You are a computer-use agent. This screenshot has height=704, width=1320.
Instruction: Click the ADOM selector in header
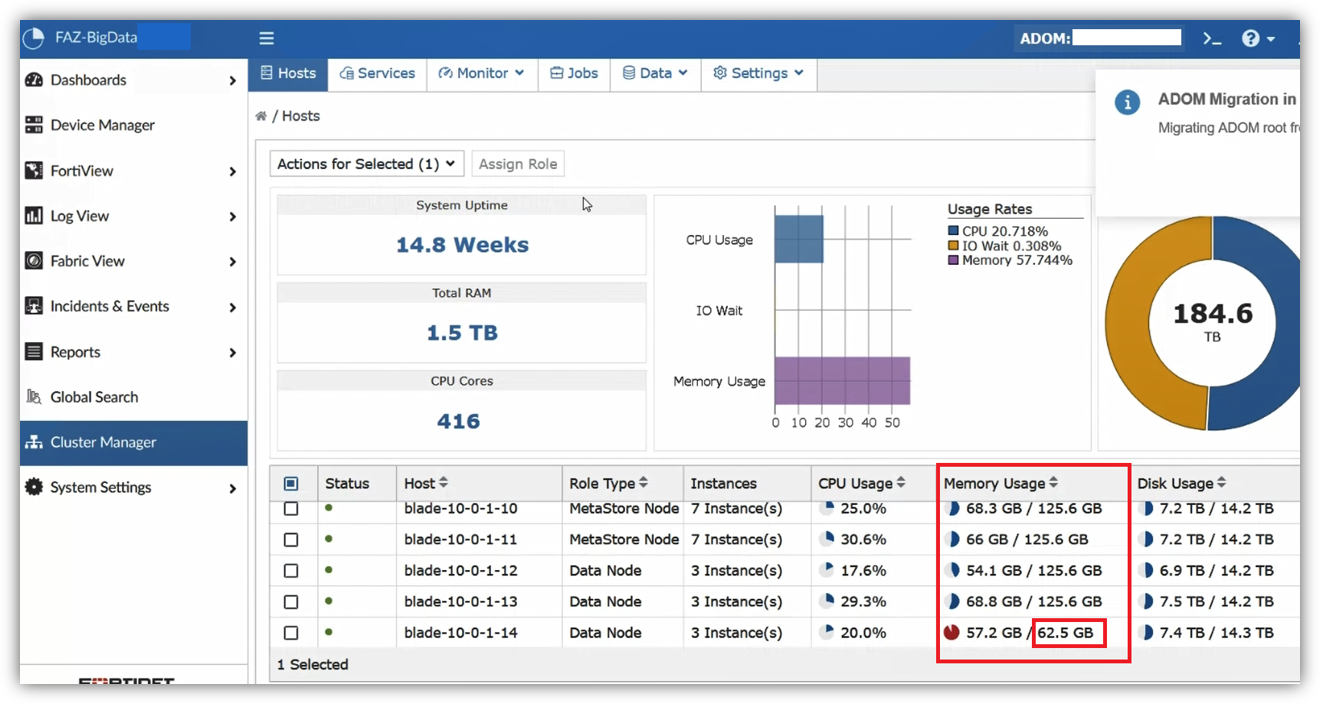pyautogui.click(x=1100, y=39)
